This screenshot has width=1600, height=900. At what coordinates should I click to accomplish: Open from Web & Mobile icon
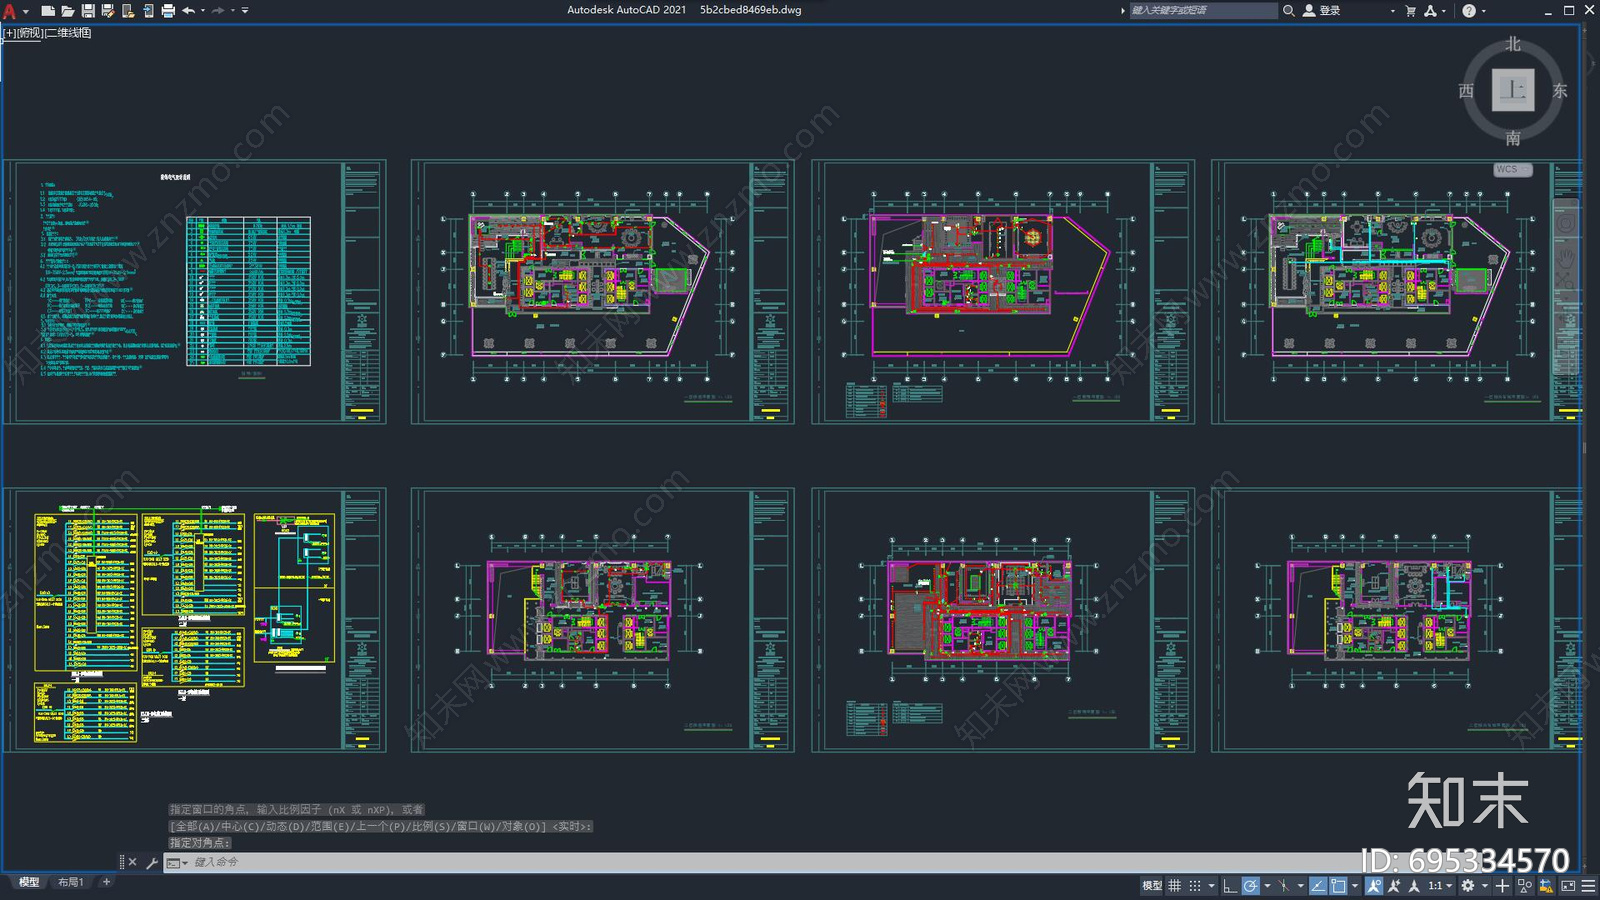128,11
